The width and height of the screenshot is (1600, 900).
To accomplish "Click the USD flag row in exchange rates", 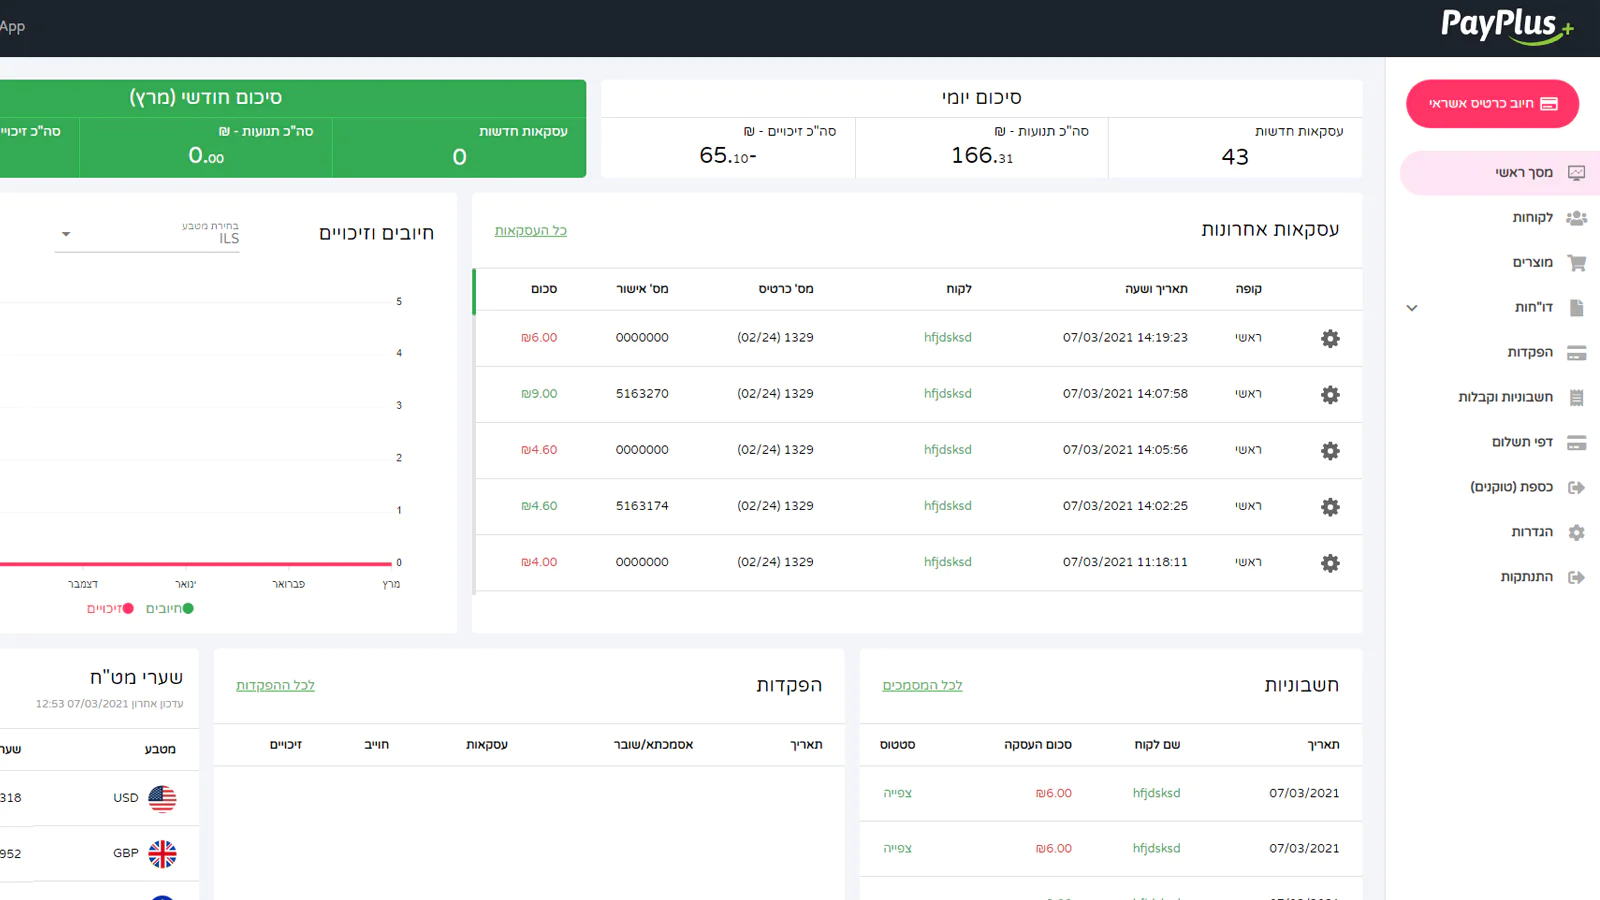I will (161, 798).
